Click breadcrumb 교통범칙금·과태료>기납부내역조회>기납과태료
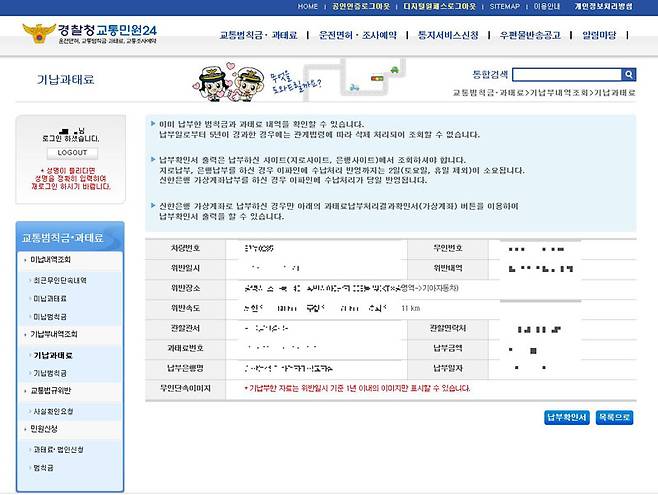The height and width of the screenshot is (495, 658). point(544,93)
